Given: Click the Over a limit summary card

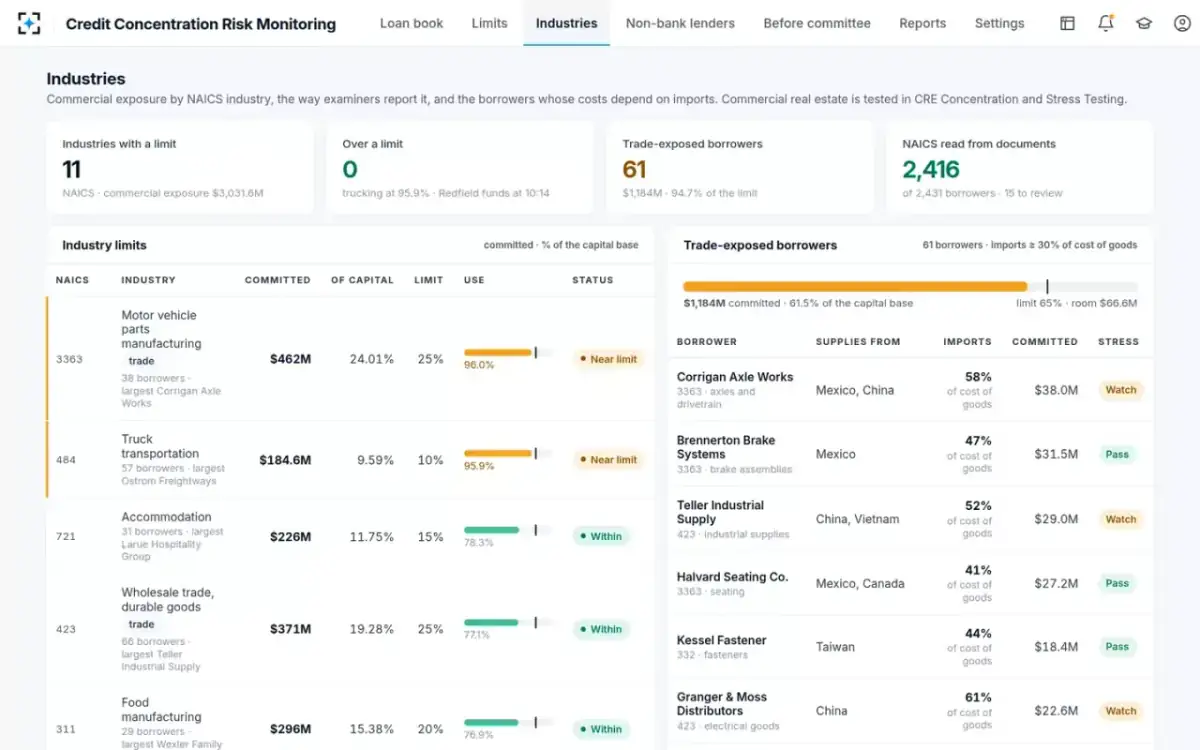Looking at the screenshot, I should 459,168.
